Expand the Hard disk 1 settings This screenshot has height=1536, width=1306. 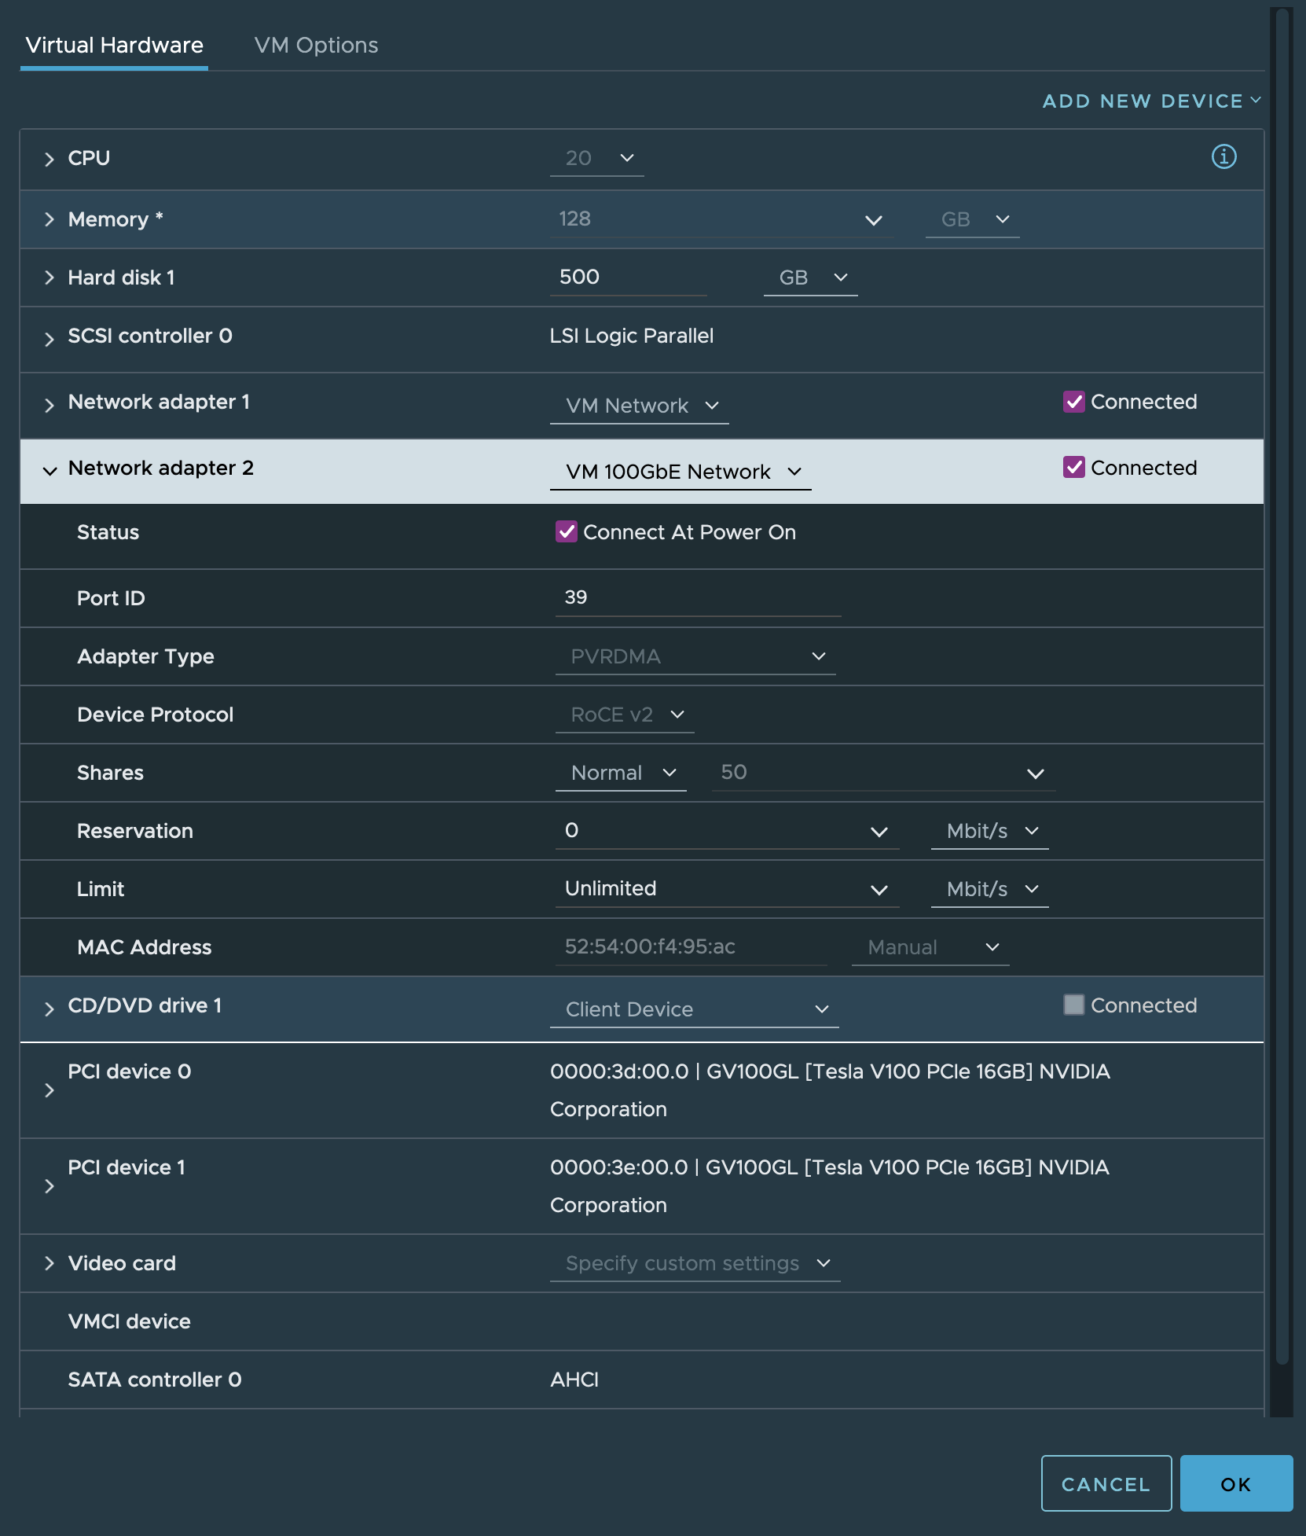pyautogui.click(x=47, y=278)
